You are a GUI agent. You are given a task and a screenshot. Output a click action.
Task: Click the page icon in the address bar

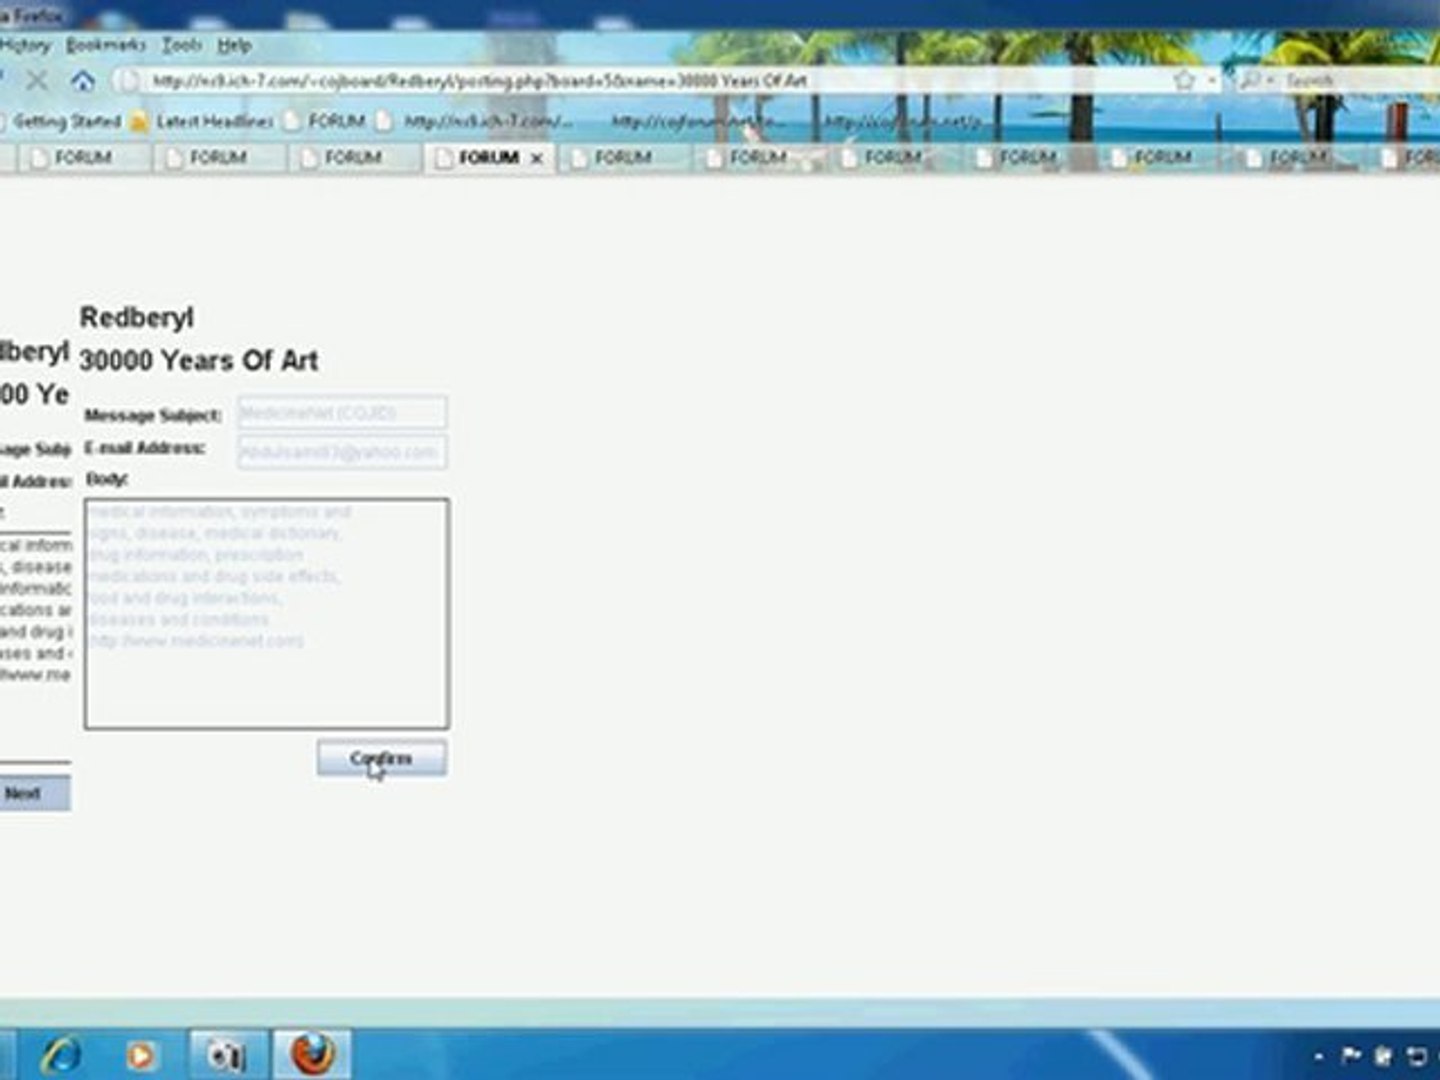point(128,80)
